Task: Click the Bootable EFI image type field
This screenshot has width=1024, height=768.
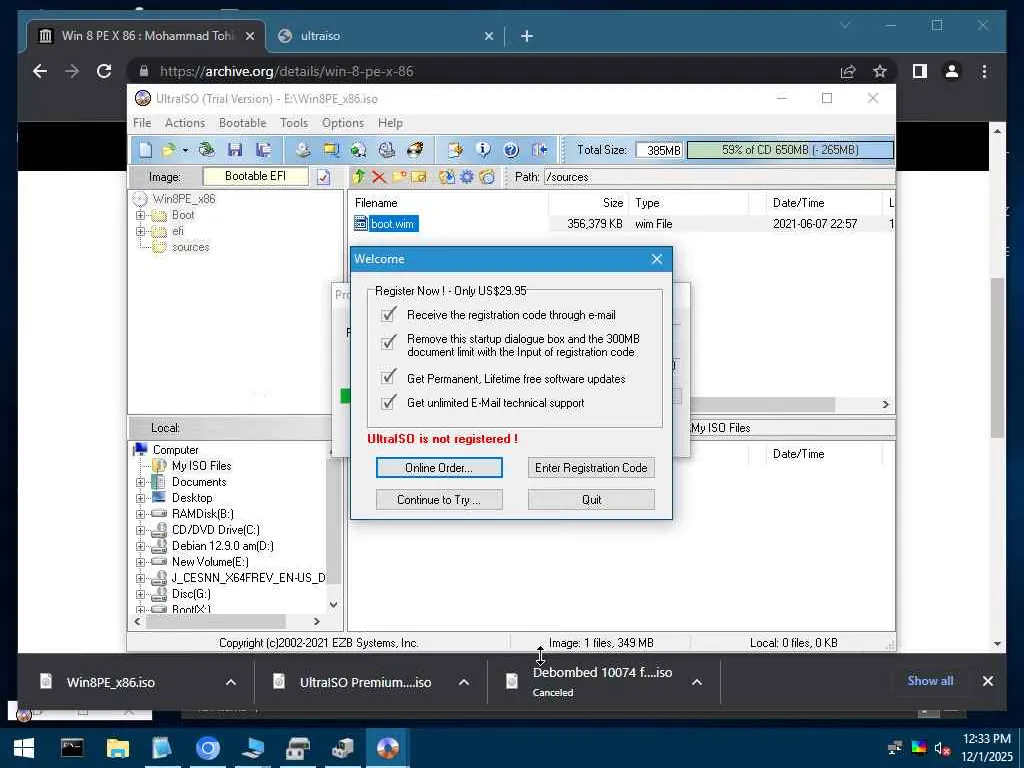Action: click(255, 176)
